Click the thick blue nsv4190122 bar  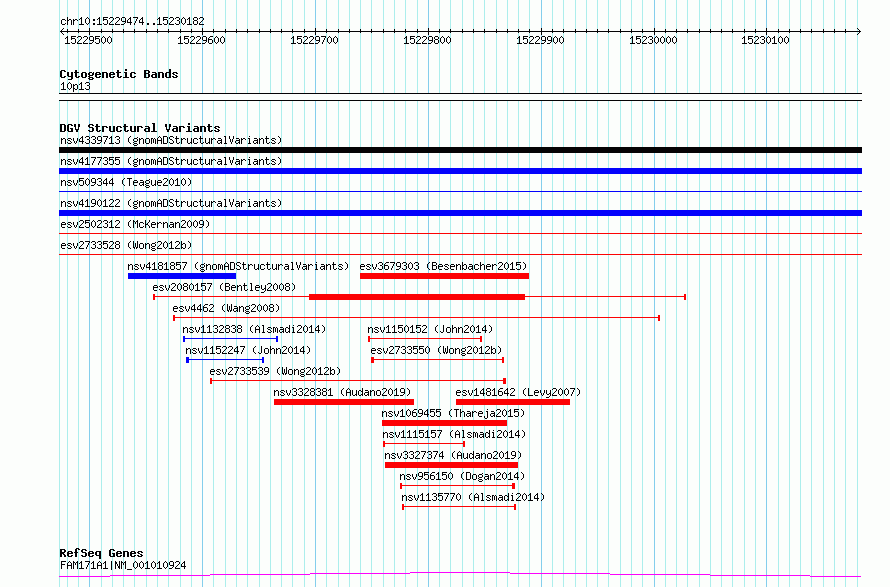coord(460,213)
